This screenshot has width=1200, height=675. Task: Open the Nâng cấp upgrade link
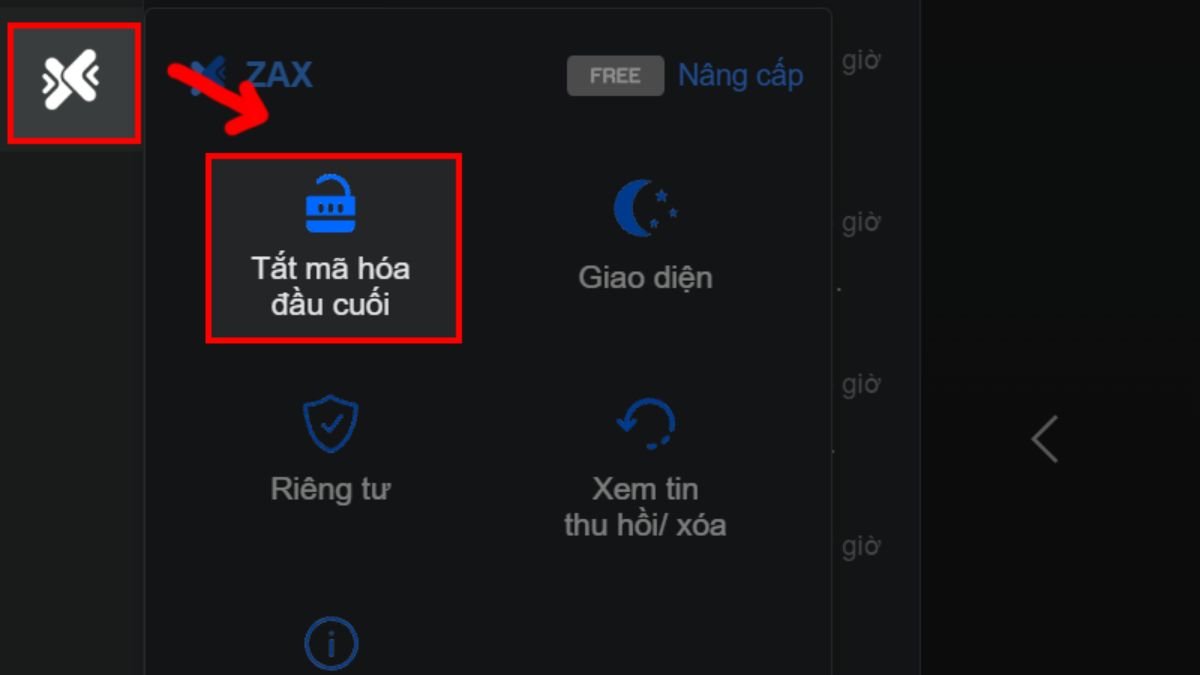[x=741, y=75]
